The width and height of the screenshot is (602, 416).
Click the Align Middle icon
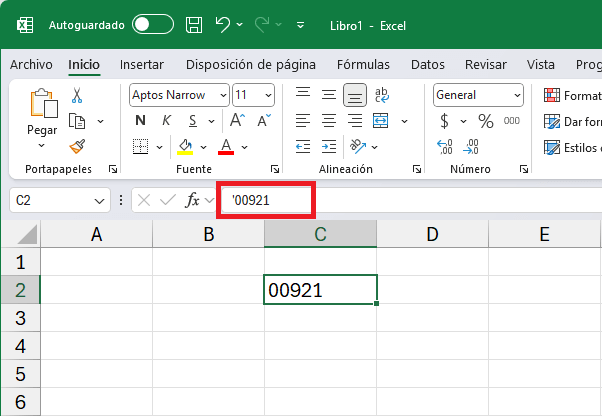(329, 94)
